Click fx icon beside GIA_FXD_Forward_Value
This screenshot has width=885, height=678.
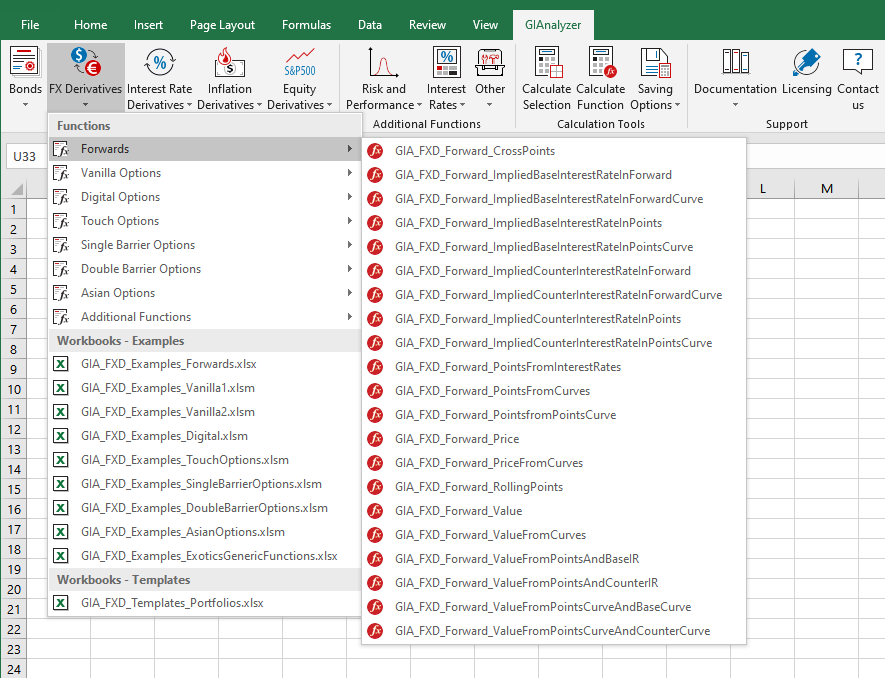pyautogui.click(x=375, y=511)
